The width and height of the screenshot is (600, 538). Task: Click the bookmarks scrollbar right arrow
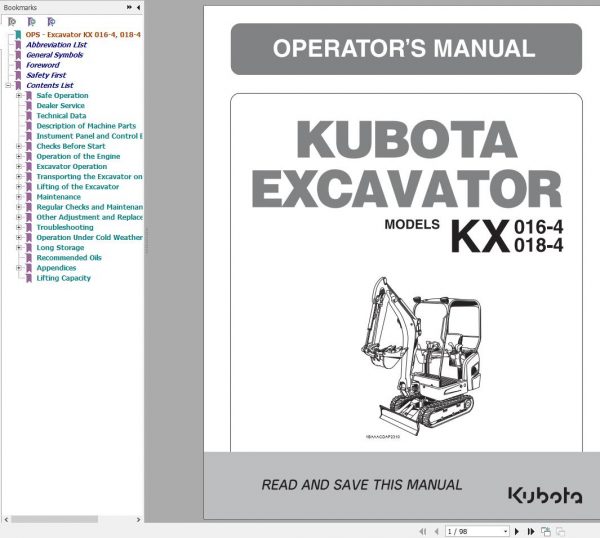point(139,520)
